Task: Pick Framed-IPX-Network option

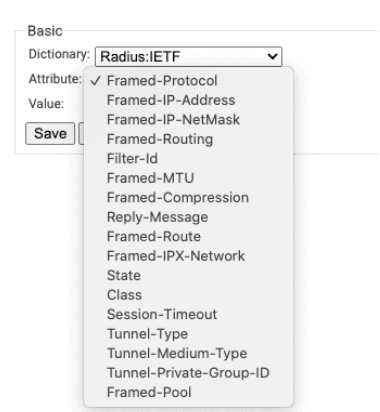Action: click(189, 256)
